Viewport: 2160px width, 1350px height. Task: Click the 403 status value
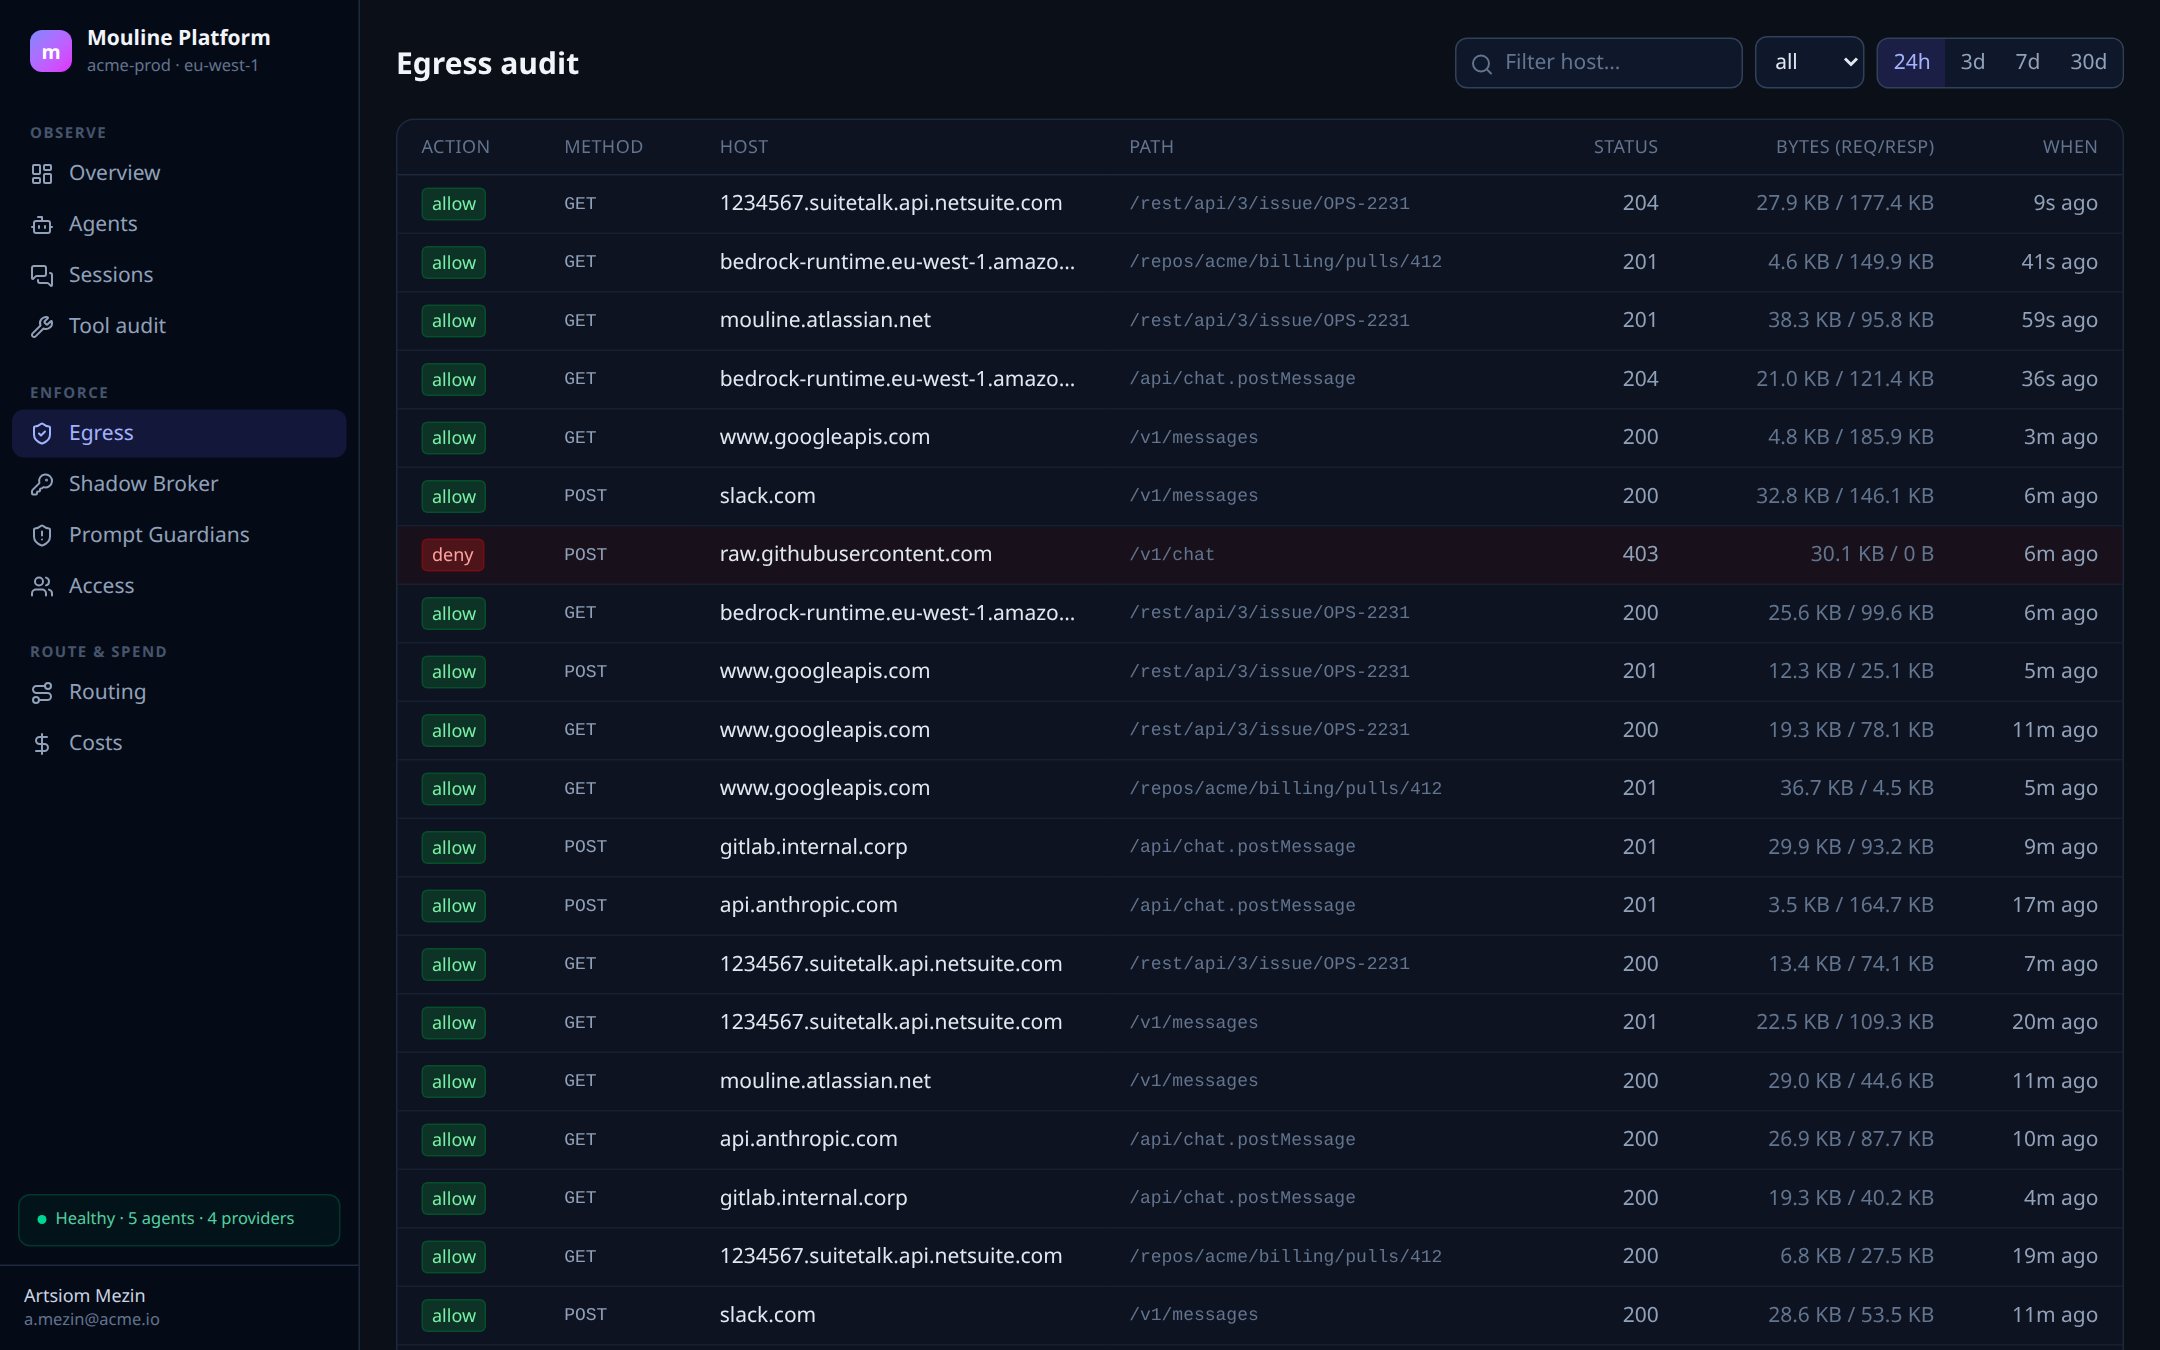pos(1640,554)
